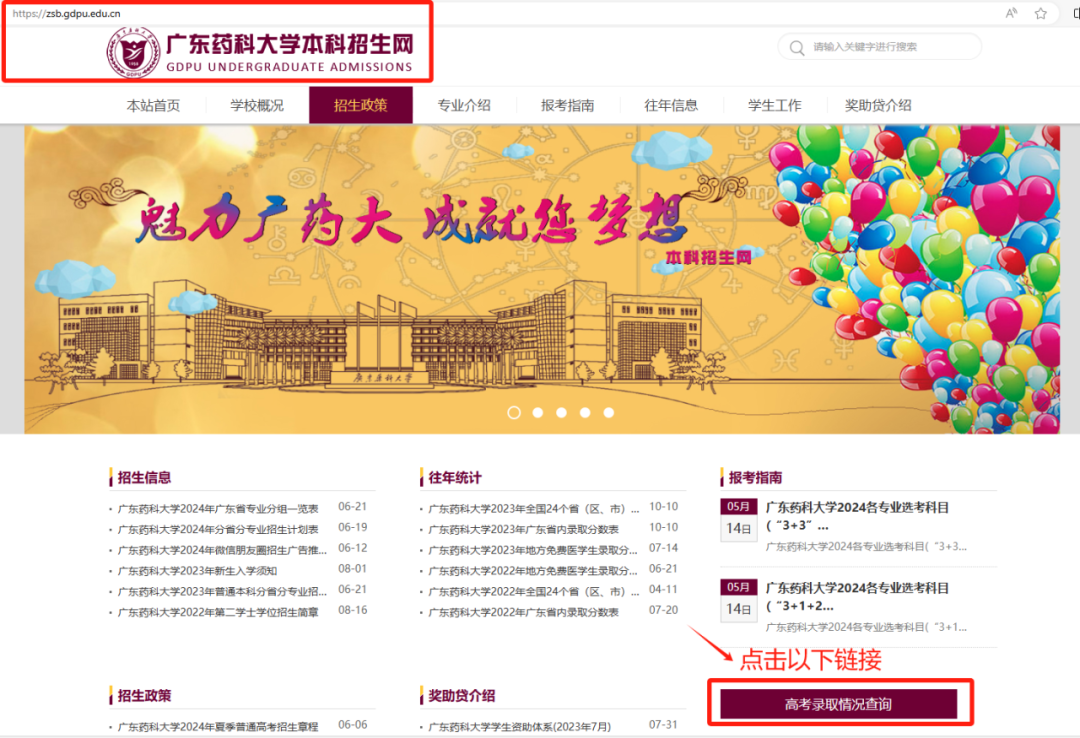Open the 学校概况 menu item
Screen dimensions: 1080x738
(x=257, y=105)
